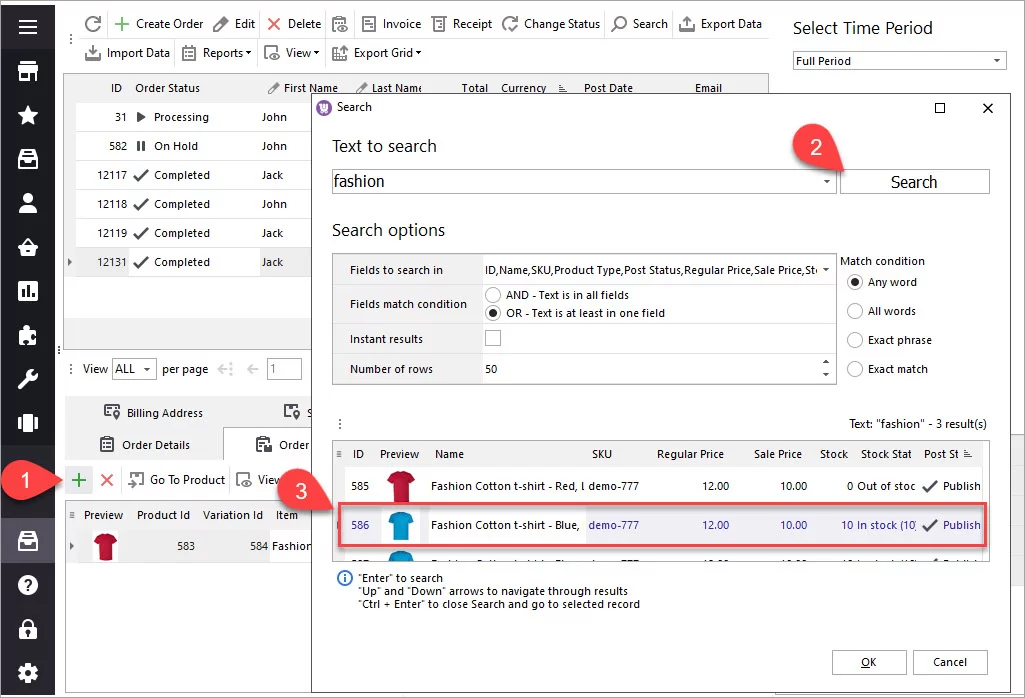The width and height of the screenshot is (1025, 698).
Task: Click the refresh icon in toolbar
Action: click(93, 24)
